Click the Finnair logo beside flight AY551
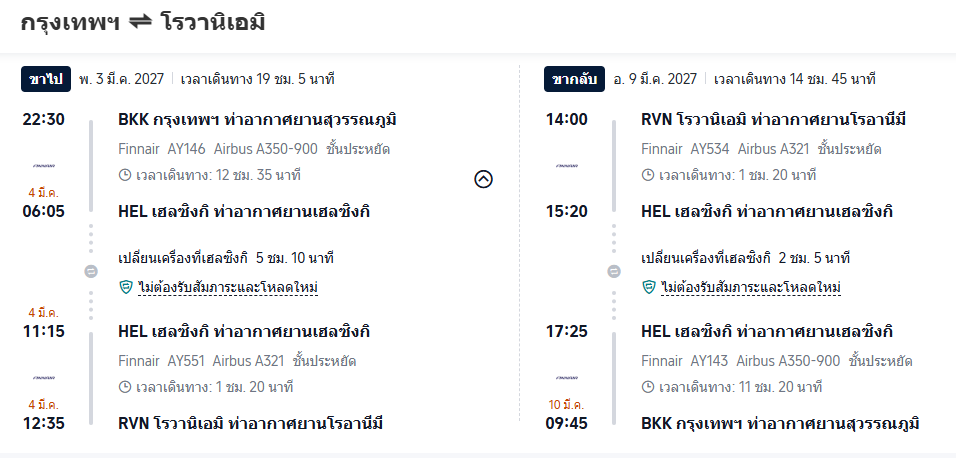Screen dimensions: 956x458 tap(43, 377)
